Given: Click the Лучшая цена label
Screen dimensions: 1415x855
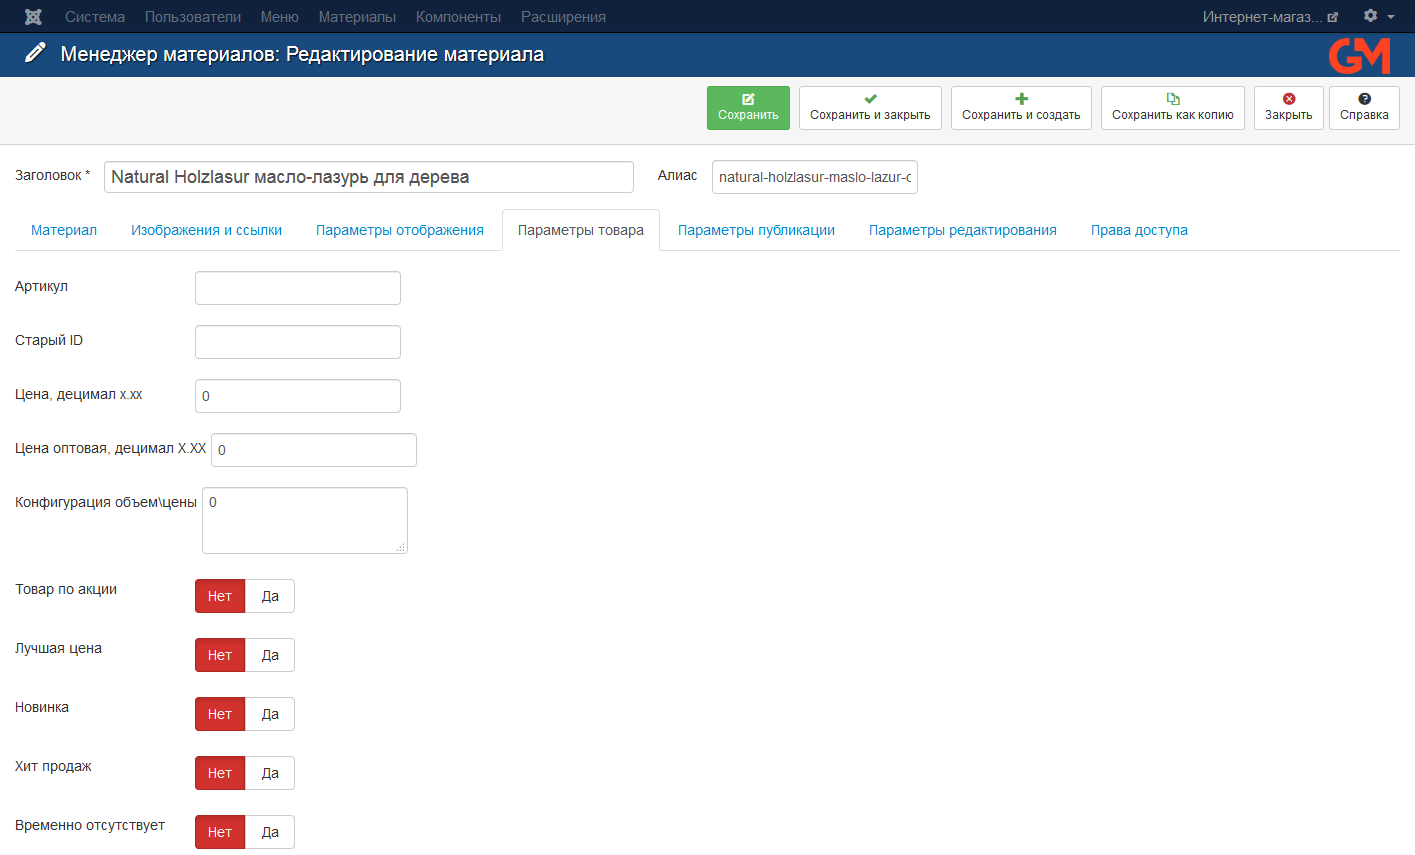Looking at the screenshot, I should (58, 648).
